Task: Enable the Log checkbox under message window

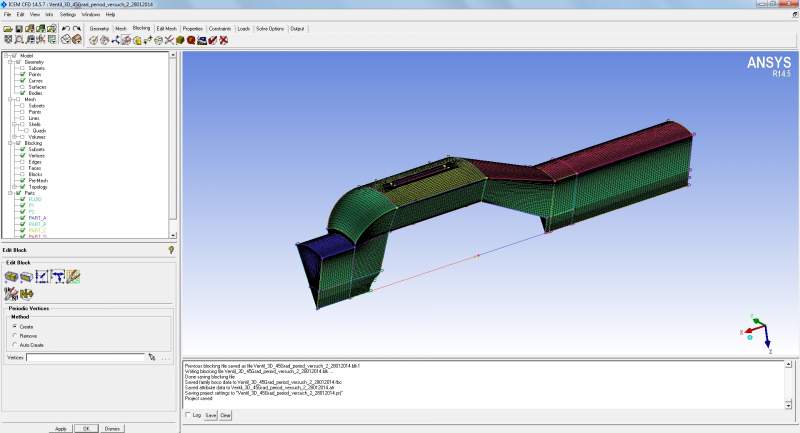Action: point(188,415)
